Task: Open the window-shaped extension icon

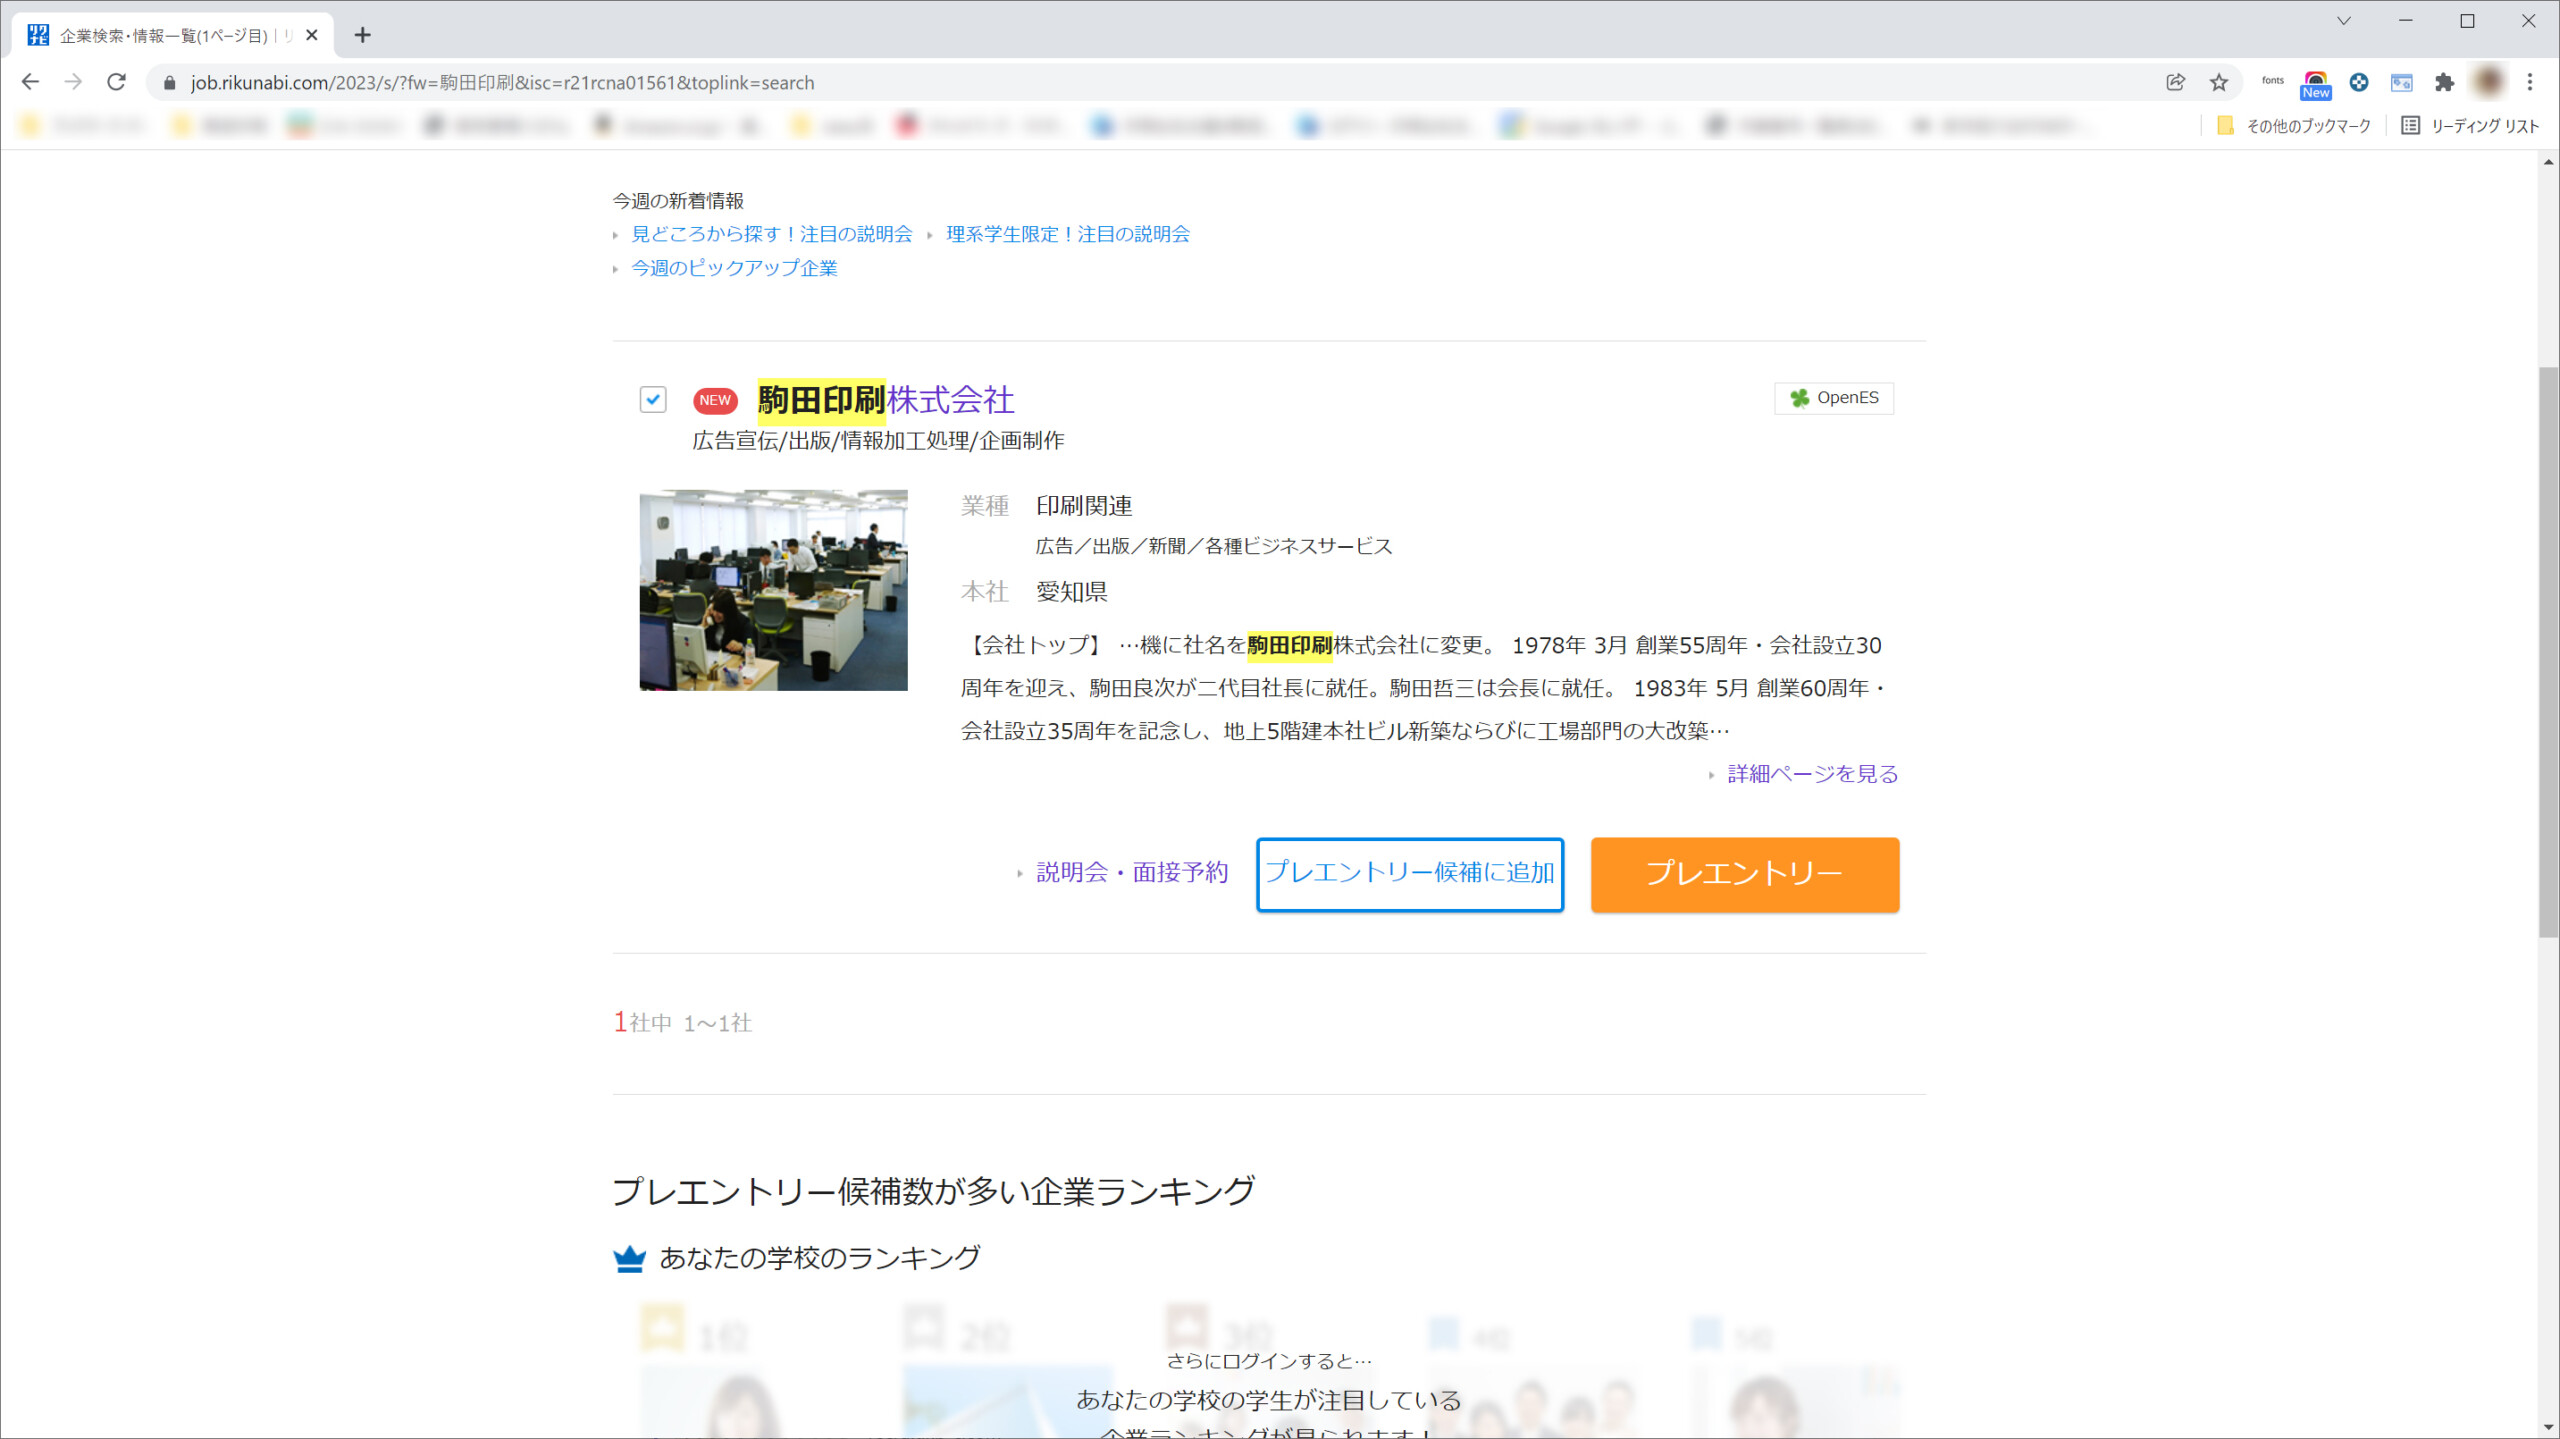Action: 2402,82
